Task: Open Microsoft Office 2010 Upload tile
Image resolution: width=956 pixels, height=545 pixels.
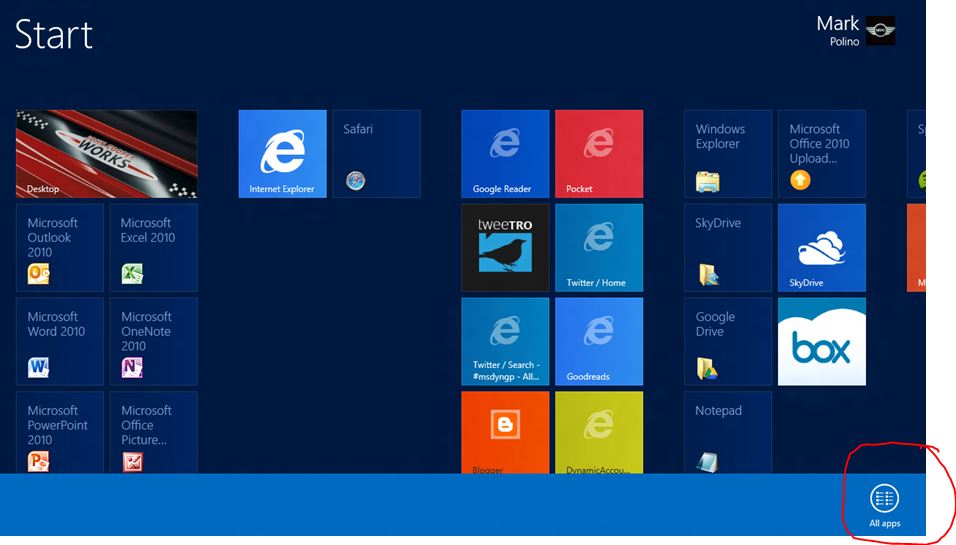Action: coord(822,154)
